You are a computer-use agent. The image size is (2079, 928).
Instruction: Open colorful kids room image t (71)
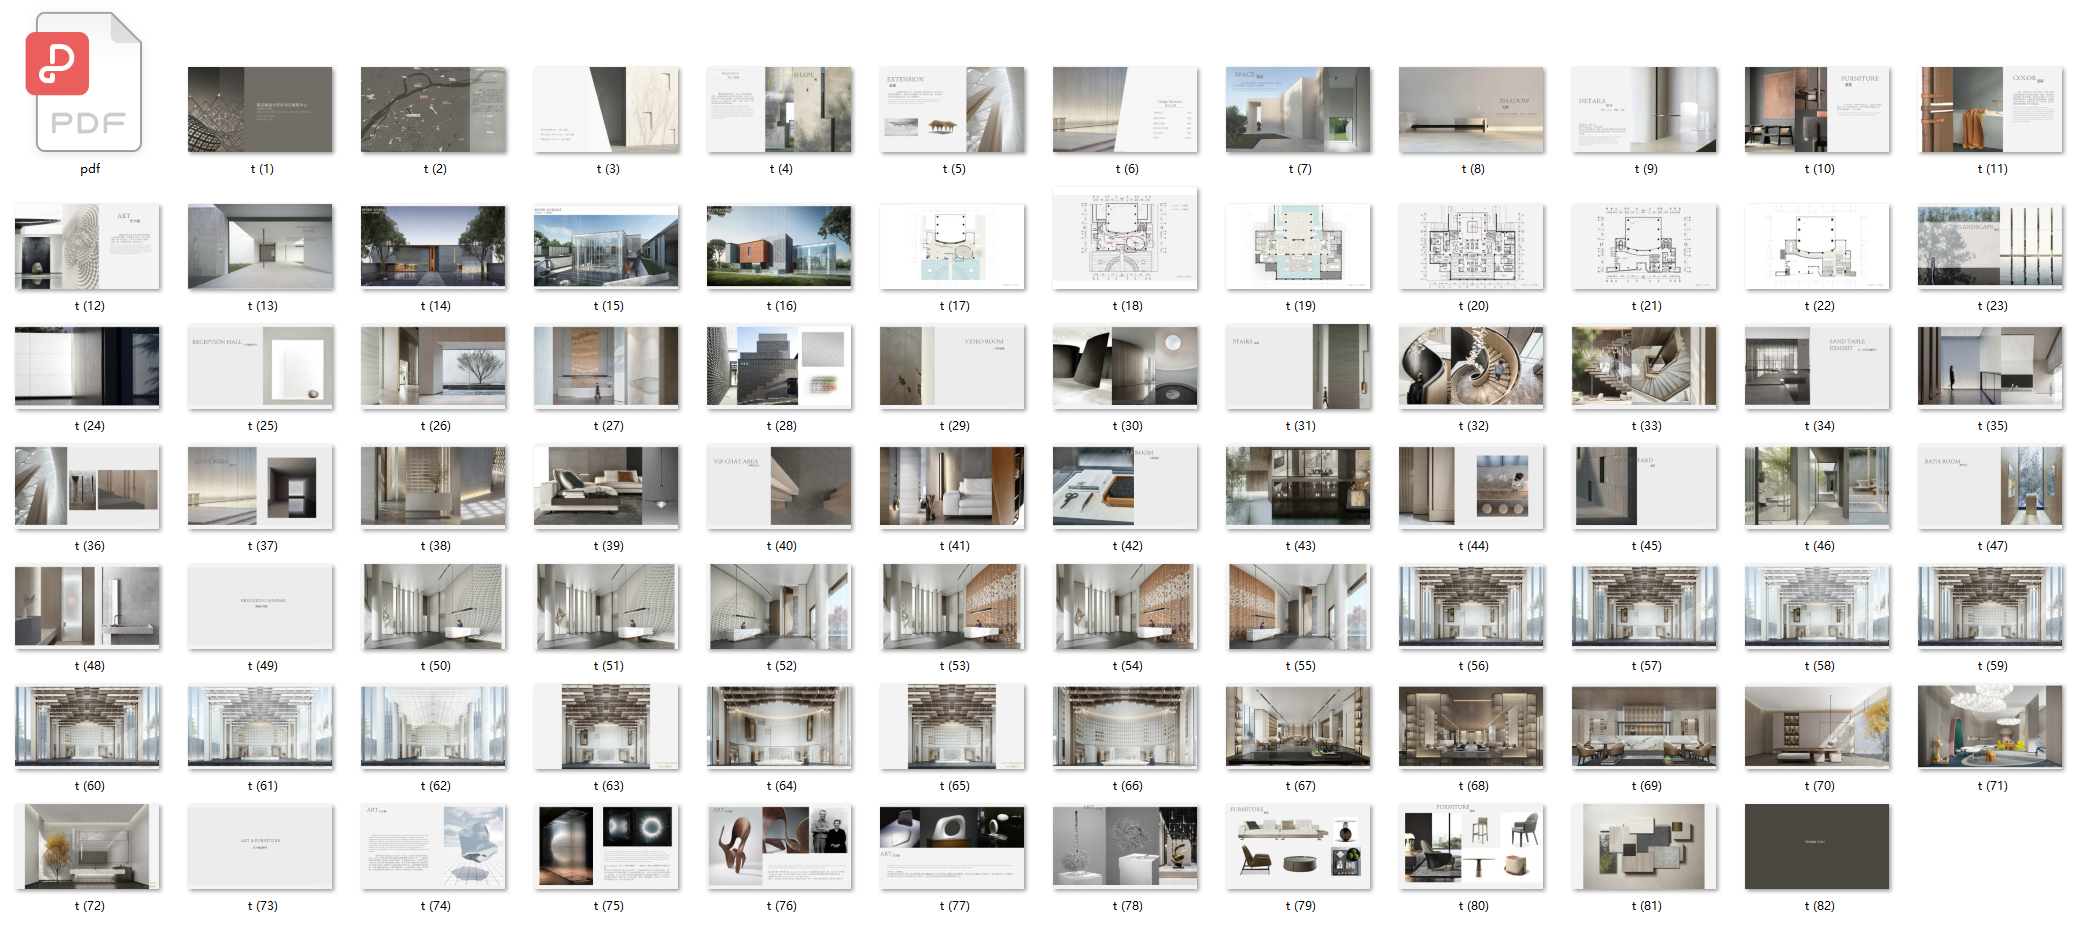click(x=1990, y=727)
